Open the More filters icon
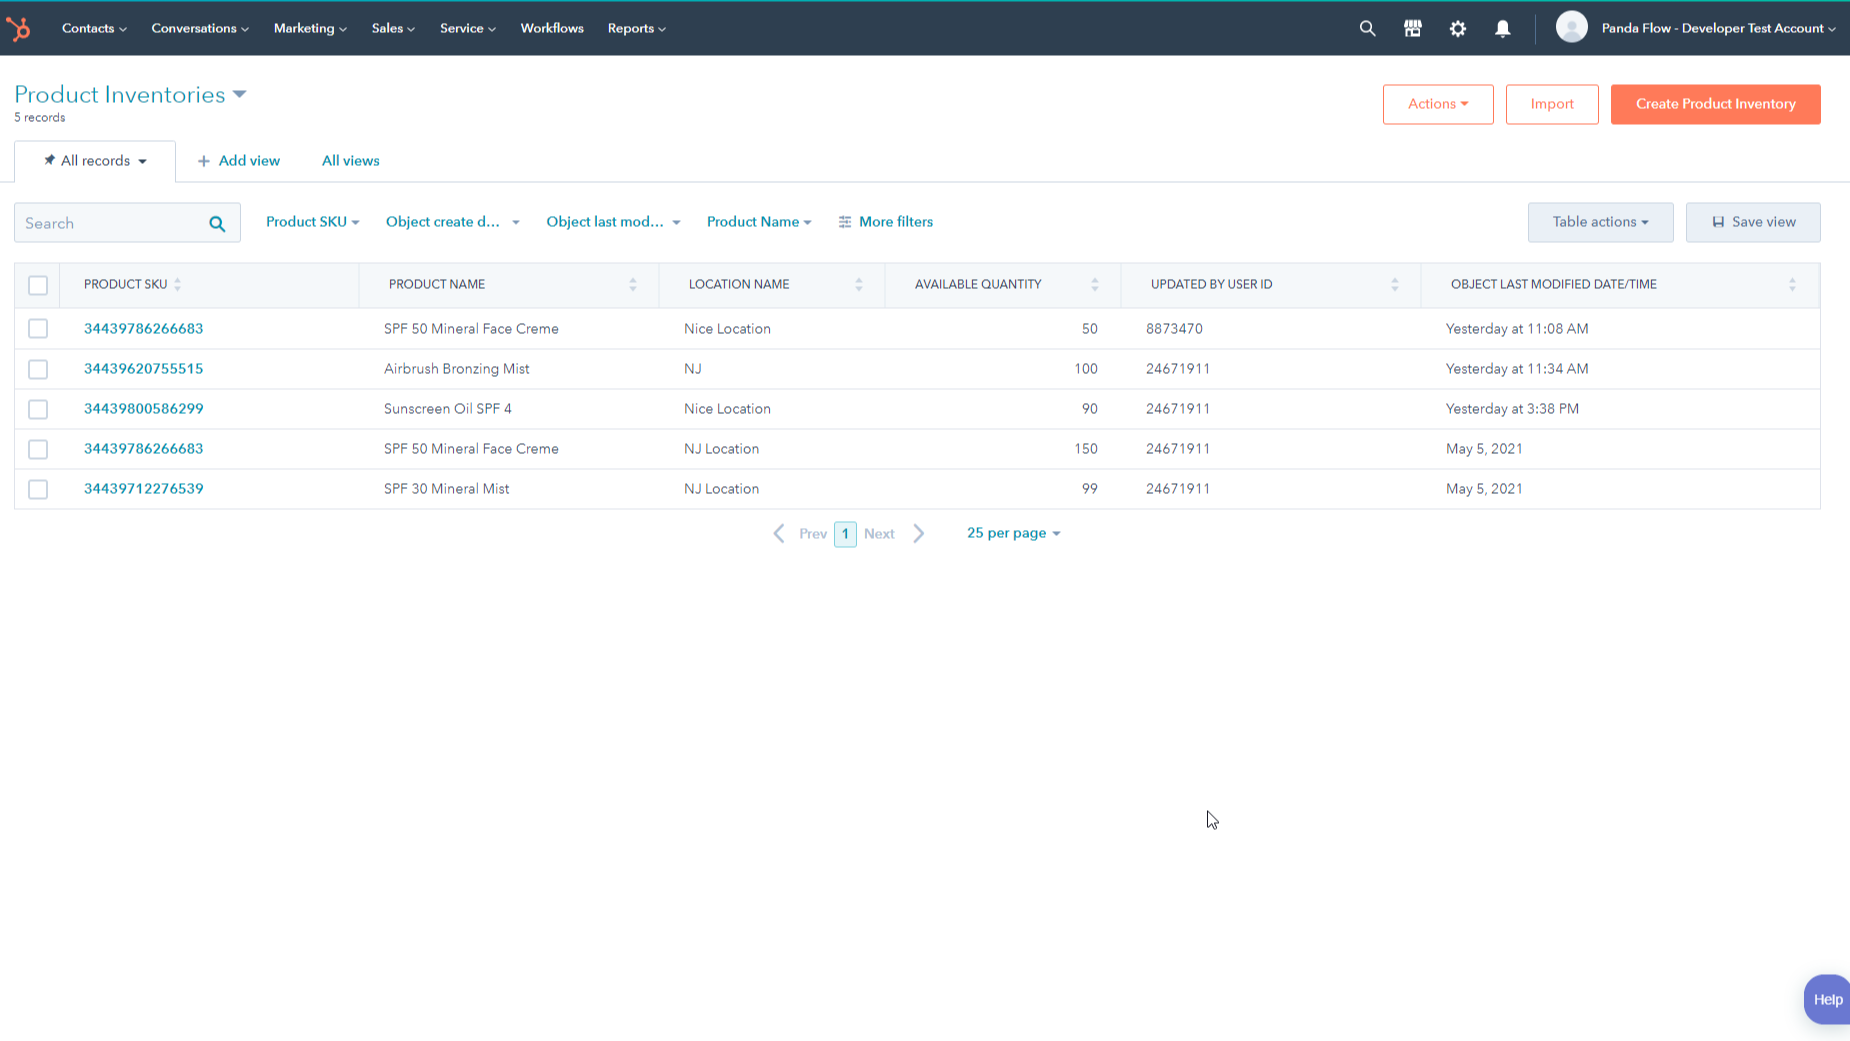The height and width of the screenshot is (1041, 1850). pos(845,221)
